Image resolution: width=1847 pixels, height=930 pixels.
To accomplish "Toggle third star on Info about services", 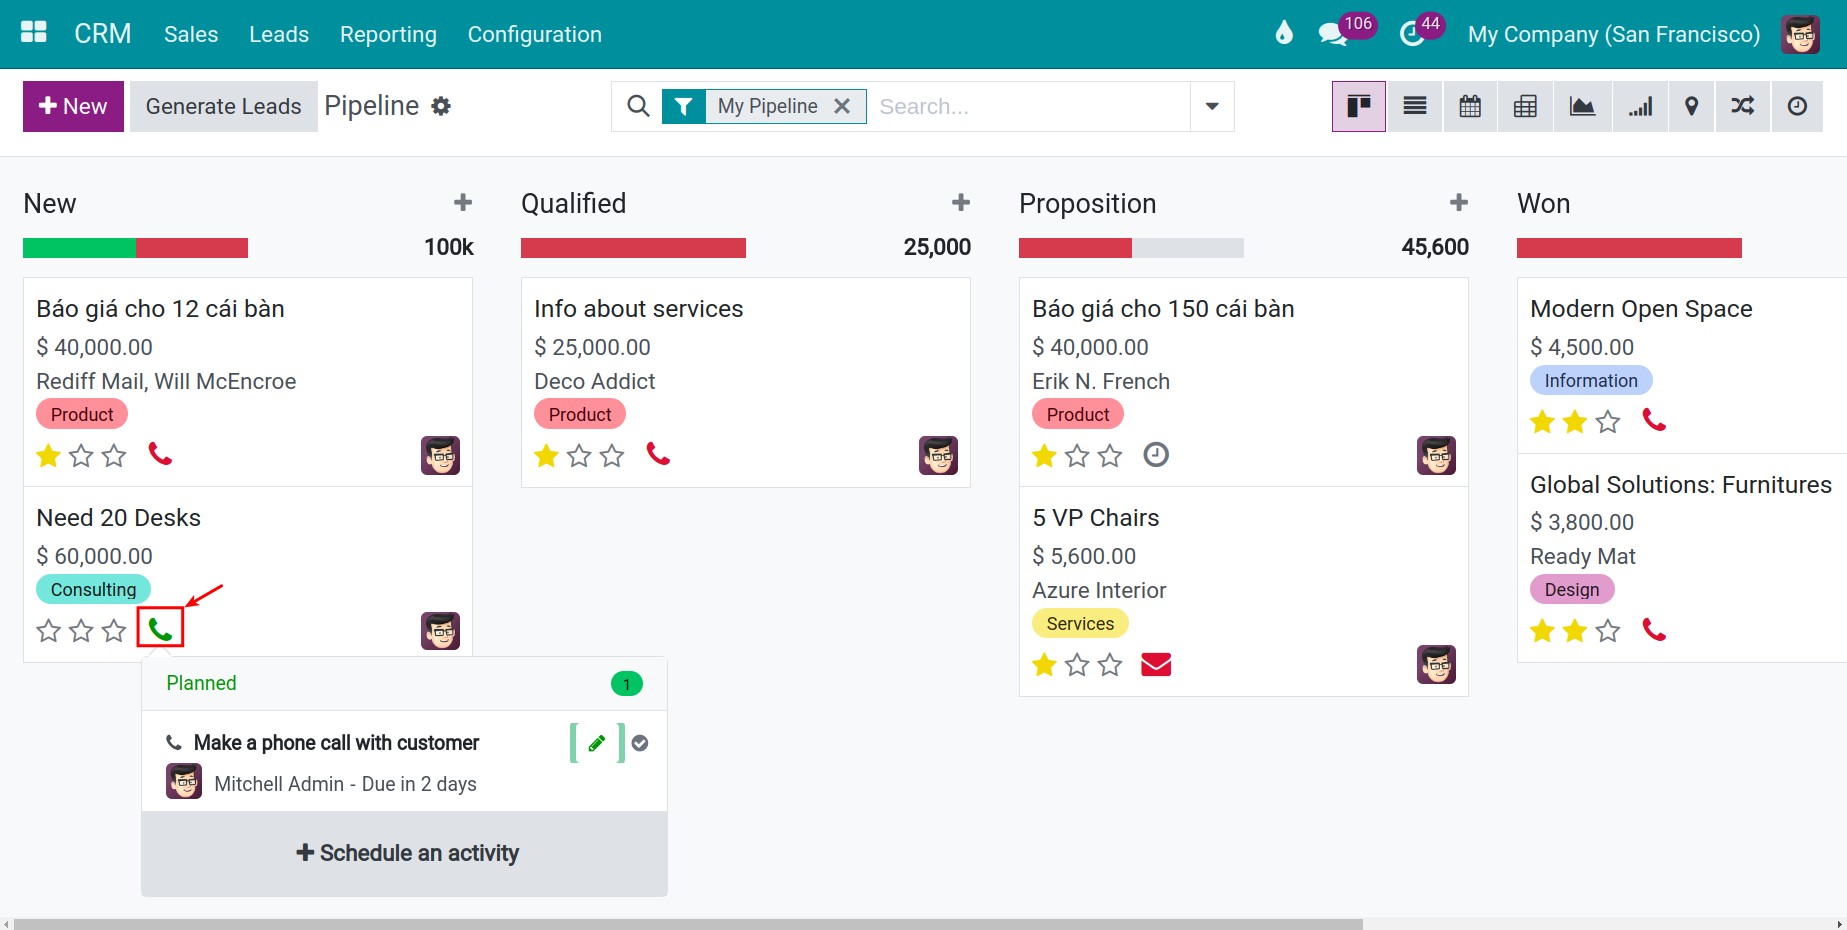I will (612, 456).
